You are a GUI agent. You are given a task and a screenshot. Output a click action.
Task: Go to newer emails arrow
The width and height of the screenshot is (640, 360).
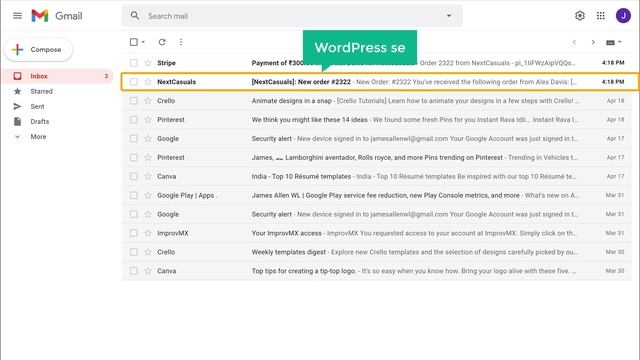pyautogui.click(x=574, y=42)
